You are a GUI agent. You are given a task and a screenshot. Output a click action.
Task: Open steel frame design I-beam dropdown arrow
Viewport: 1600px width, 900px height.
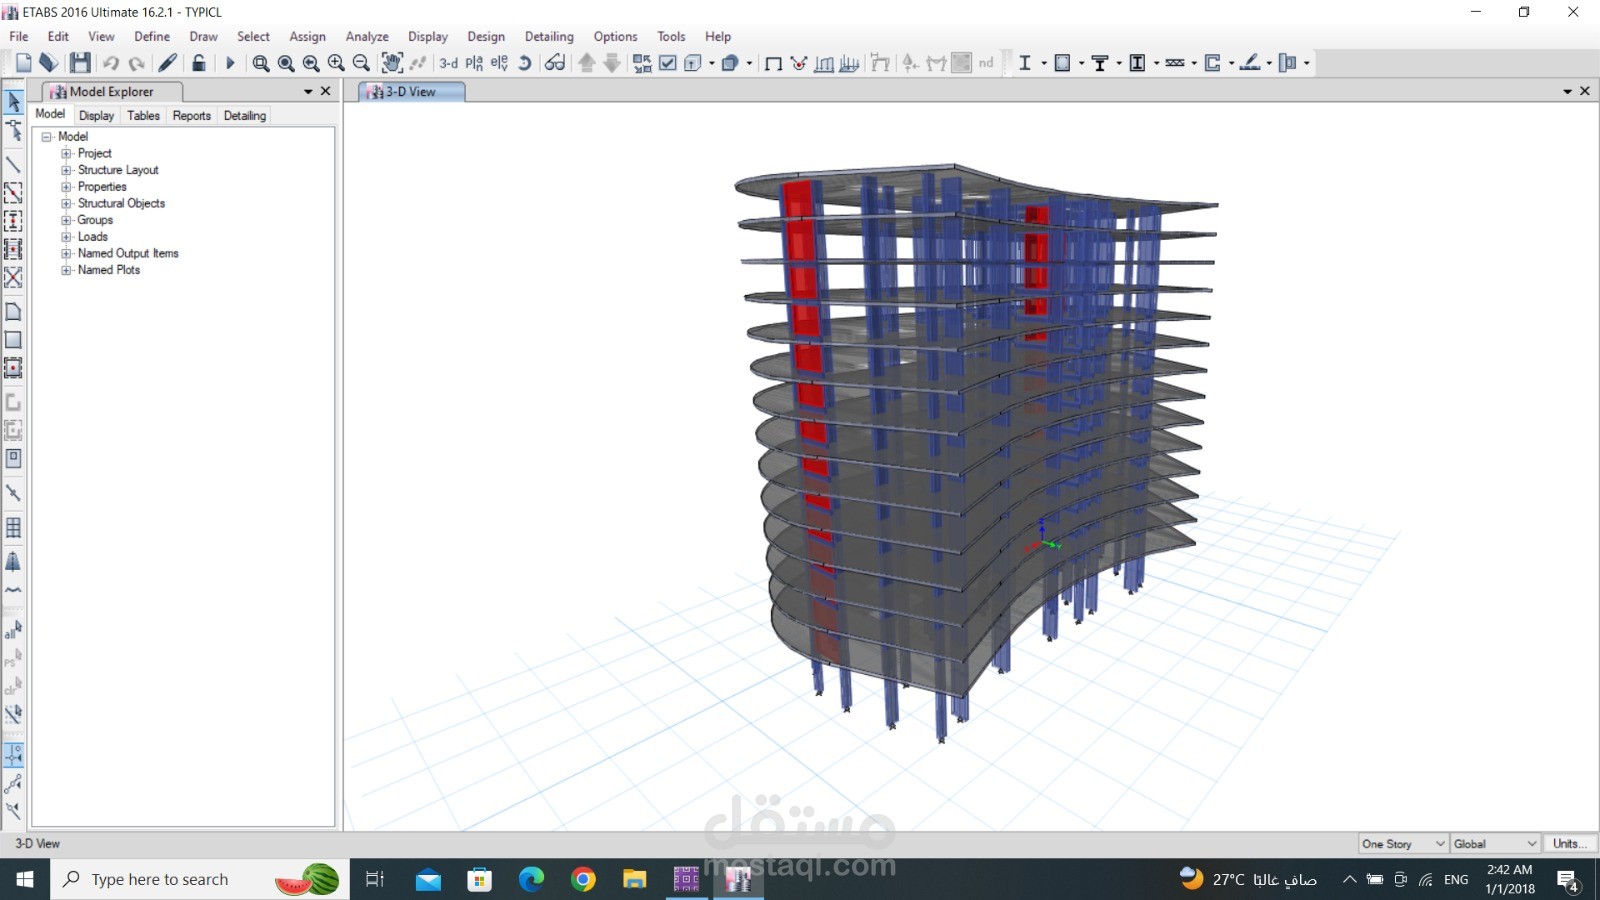[1044, 63]
